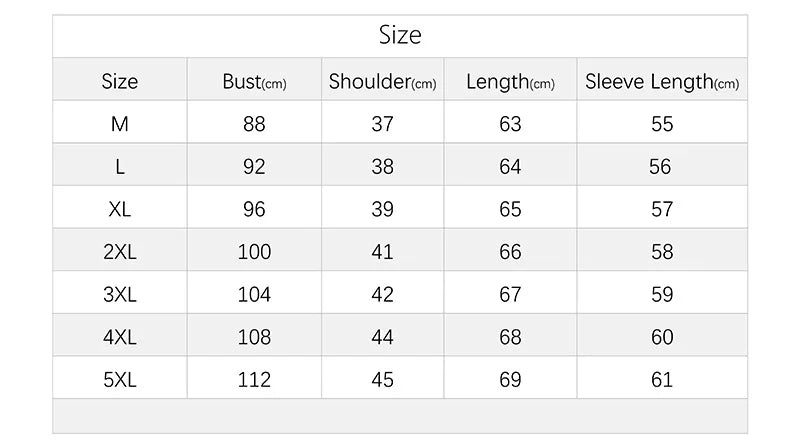Click the Size column header
The width and height of the screenshot is (800, 447).
[x=120, y=82]
